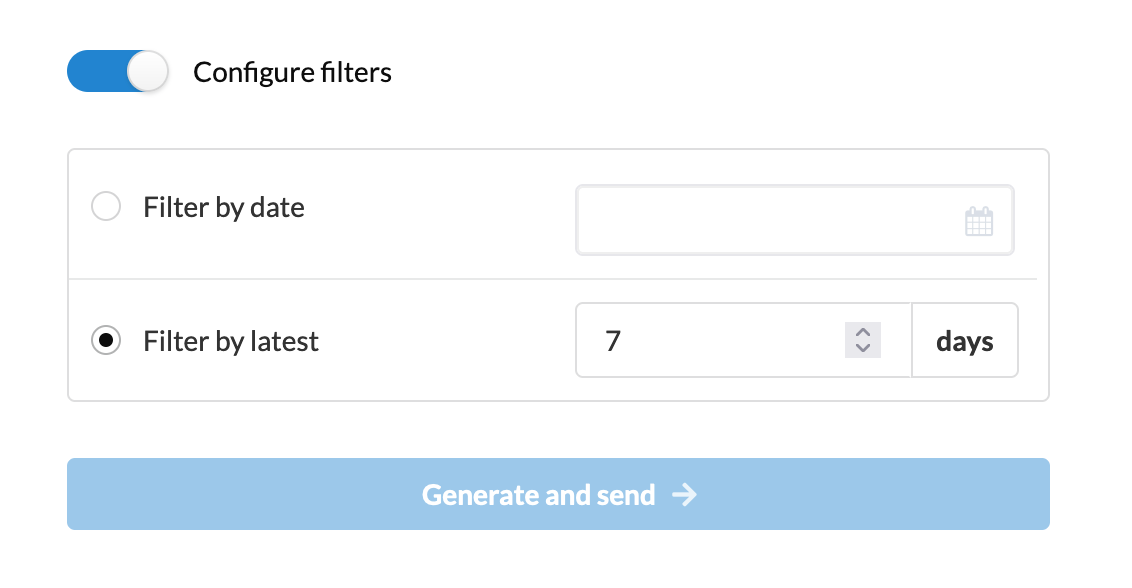Click the Generate and send button
Viewport: 1132px width, 588px height.
558,494
